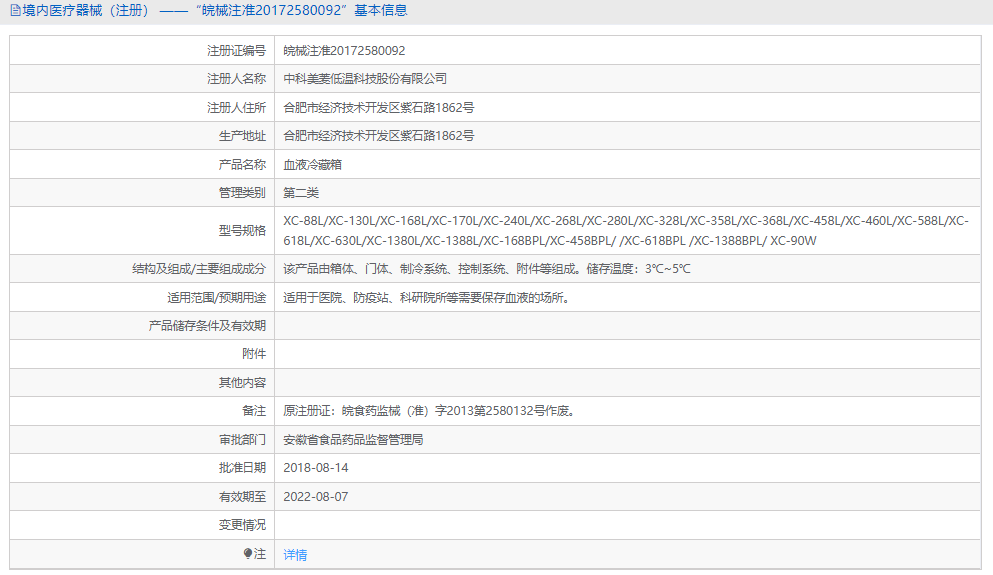Viewport: 993px width, 575px height.
Task: Click the 生产地址 label
Action: click(x=243, y=136)
